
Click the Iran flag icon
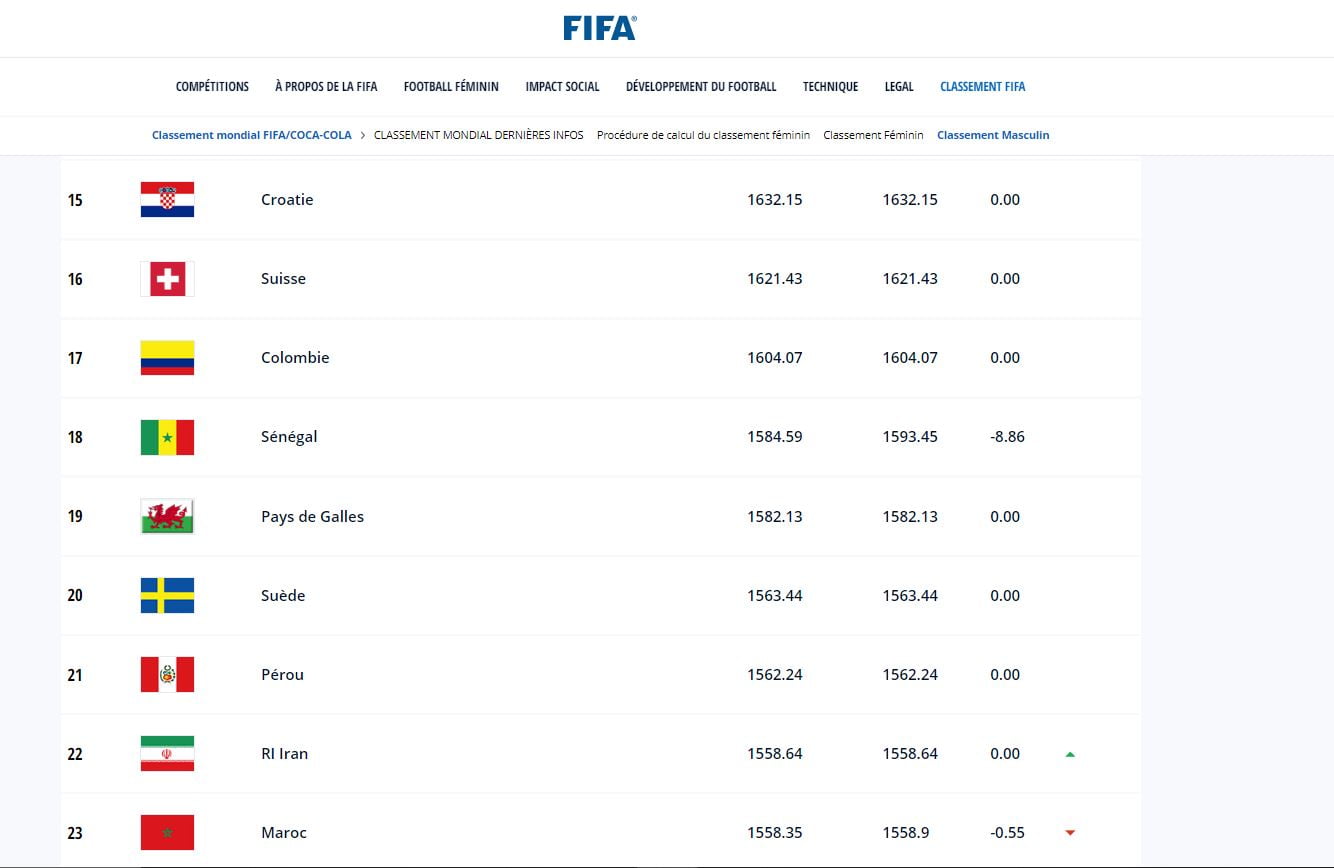[167, 753]
